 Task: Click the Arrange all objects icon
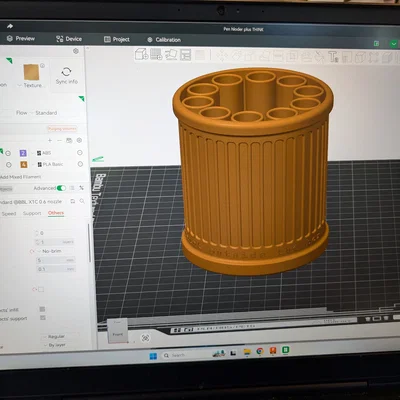(185, 55)
